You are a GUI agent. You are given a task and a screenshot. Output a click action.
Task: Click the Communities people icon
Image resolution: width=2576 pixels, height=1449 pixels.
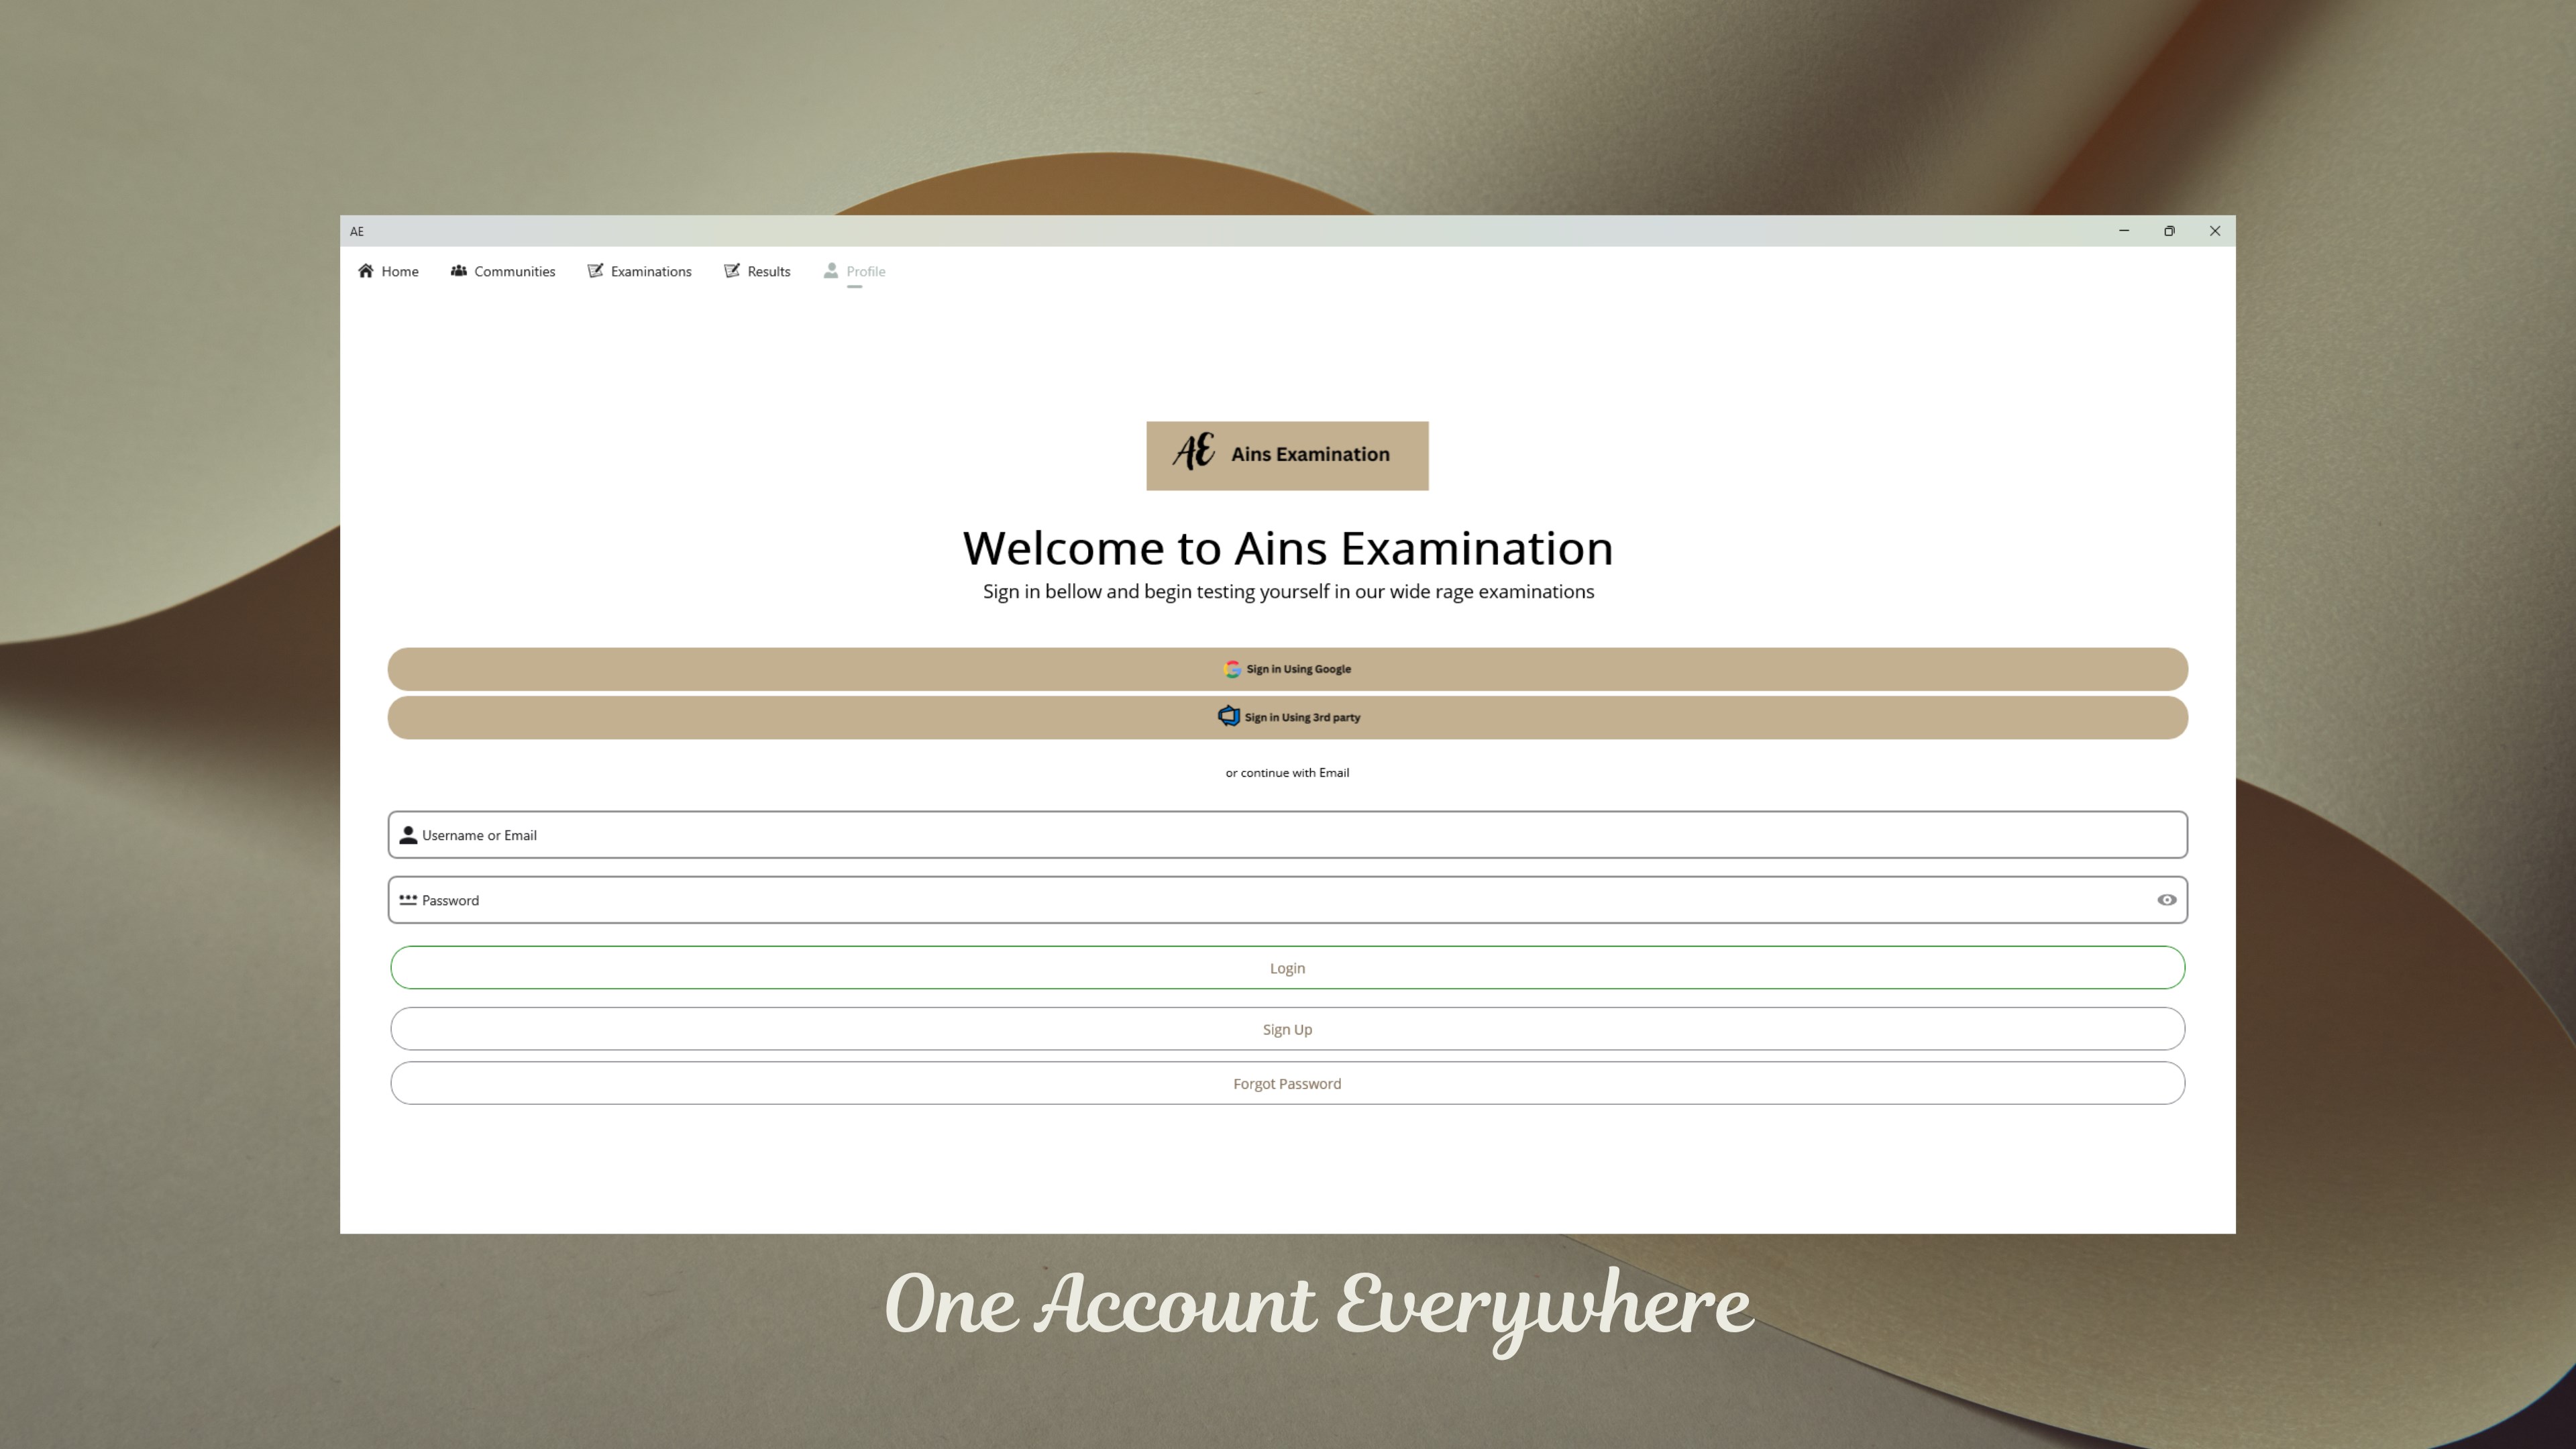458,271
